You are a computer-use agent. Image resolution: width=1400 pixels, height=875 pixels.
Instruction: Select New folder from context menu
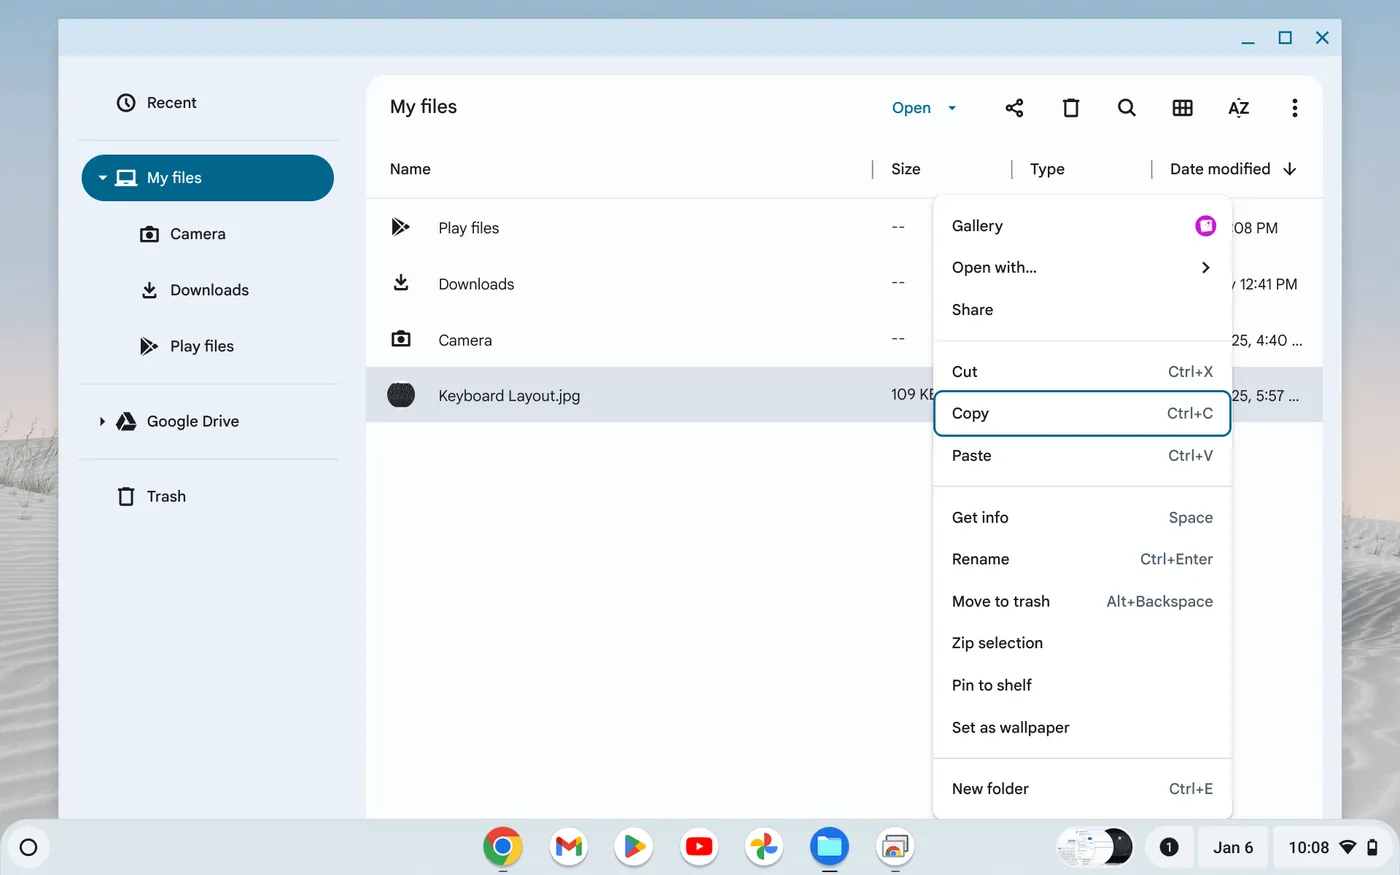(1083, 789)
